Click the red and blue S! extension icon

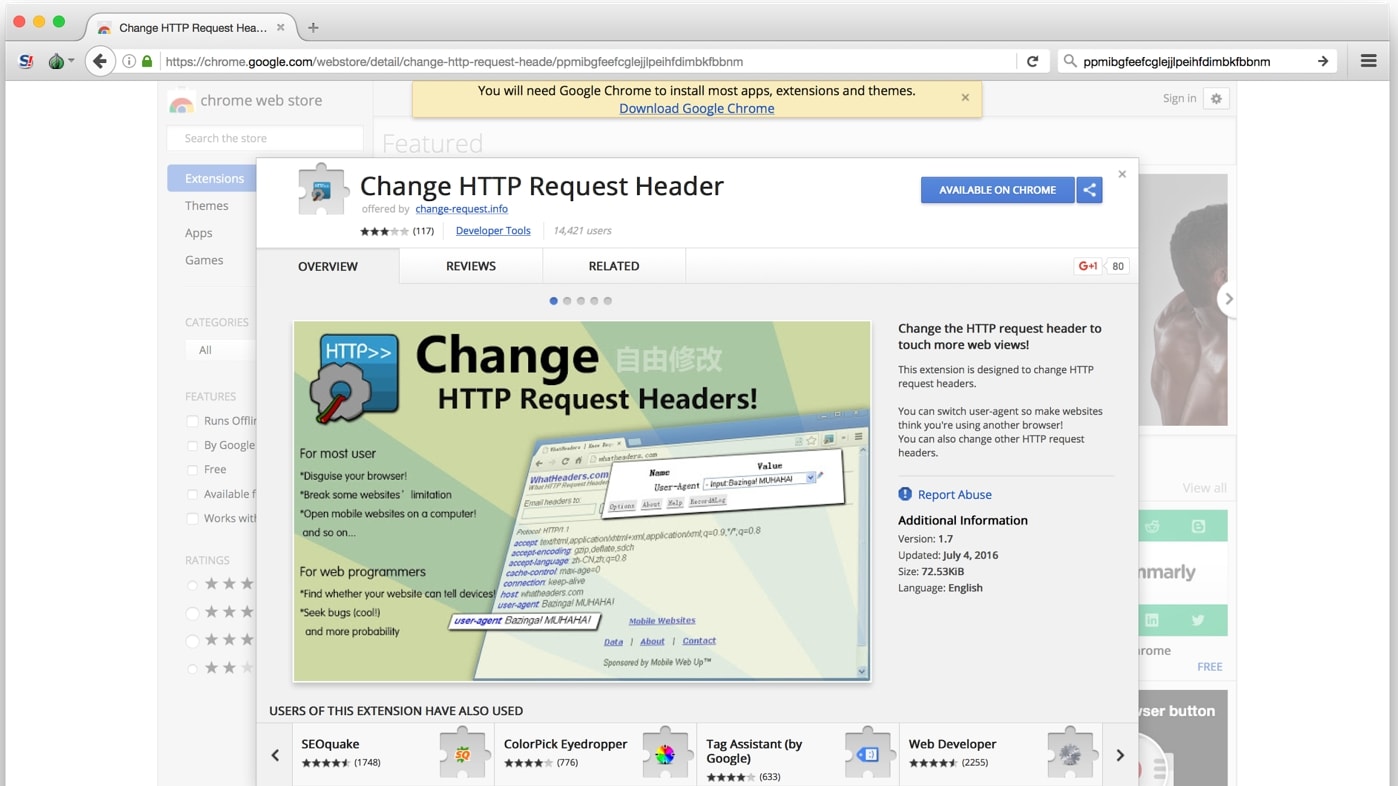[x=26, y=62]
